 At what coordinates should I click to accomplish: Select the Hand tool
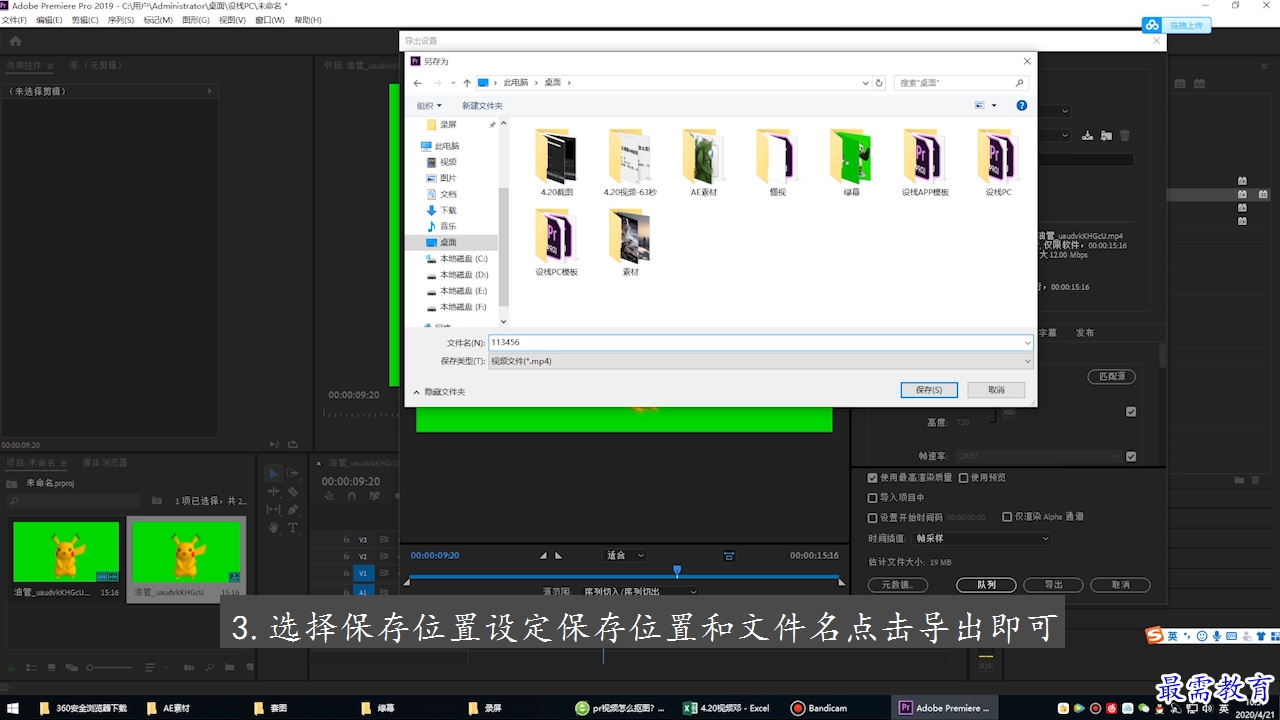273,528
